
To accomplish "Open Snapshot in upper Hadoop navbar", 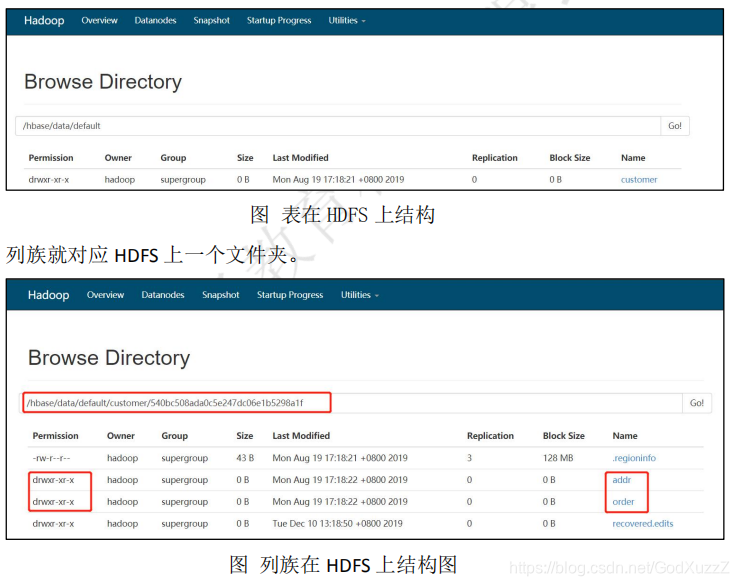I will 212,20.
